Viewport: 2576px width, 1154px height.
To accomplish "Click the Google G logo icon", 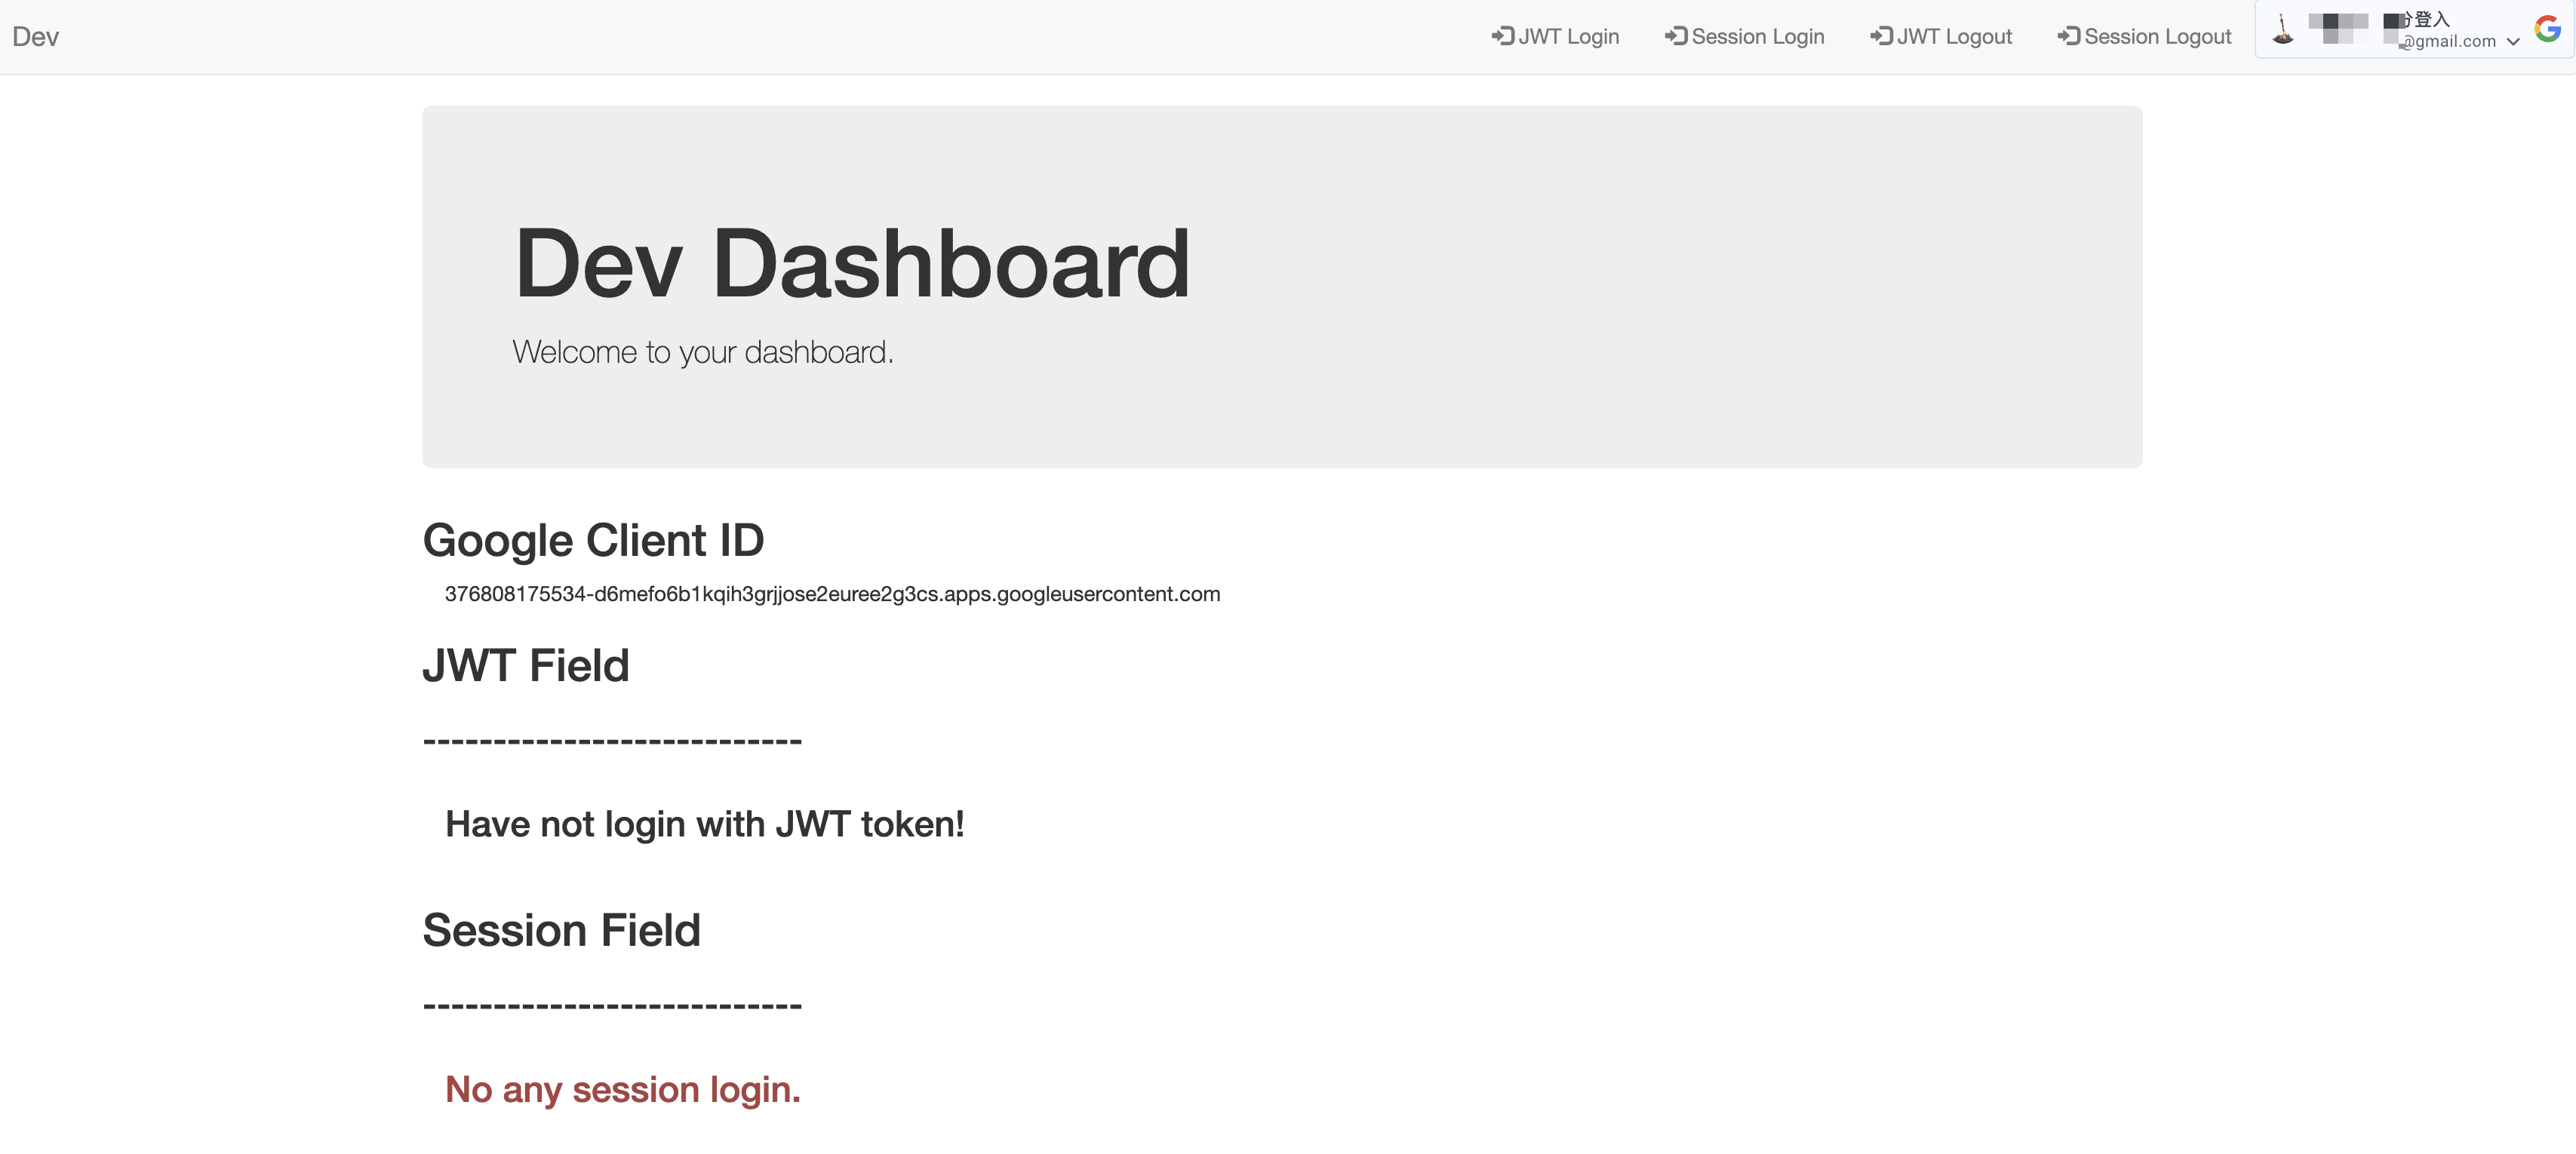I will (2547, 29).
